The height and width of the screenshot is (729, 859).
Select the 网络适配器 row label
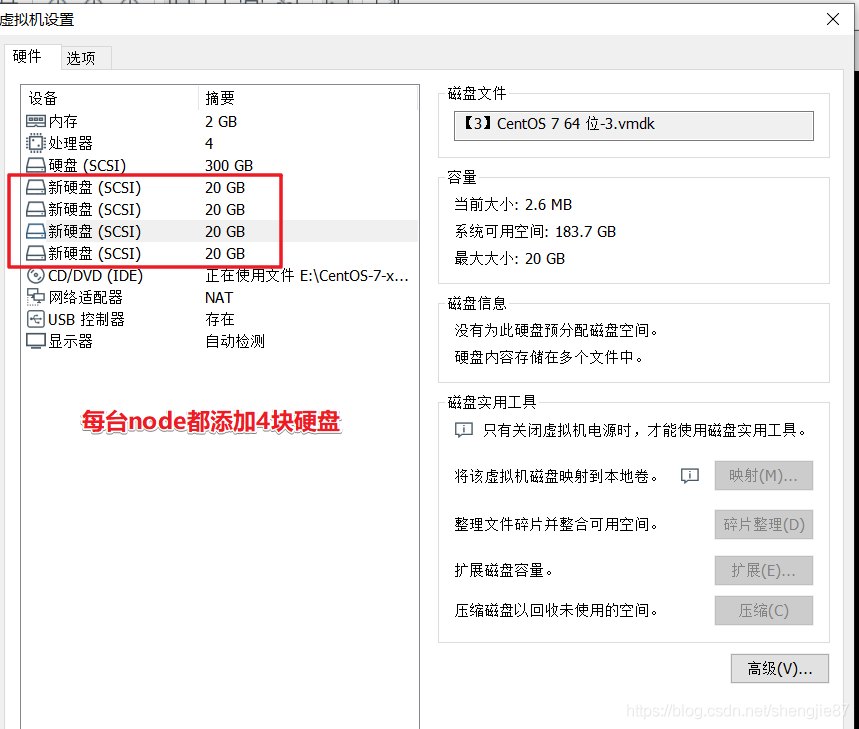pyautogui.click(x=85, y=297)
